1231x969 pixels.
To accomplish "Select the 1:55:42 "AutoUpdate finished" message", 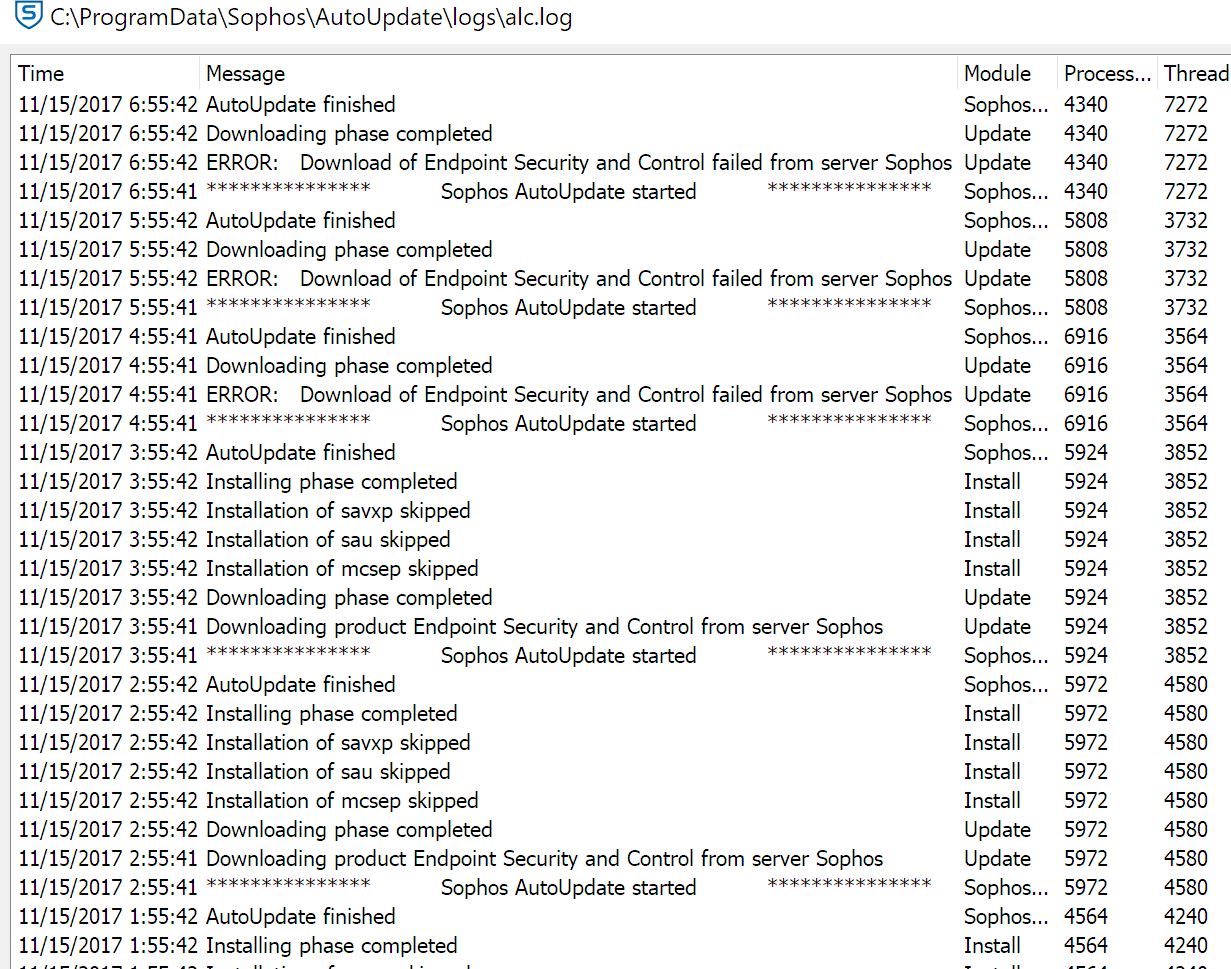I will pyautogui.click(x=300, y=916).
